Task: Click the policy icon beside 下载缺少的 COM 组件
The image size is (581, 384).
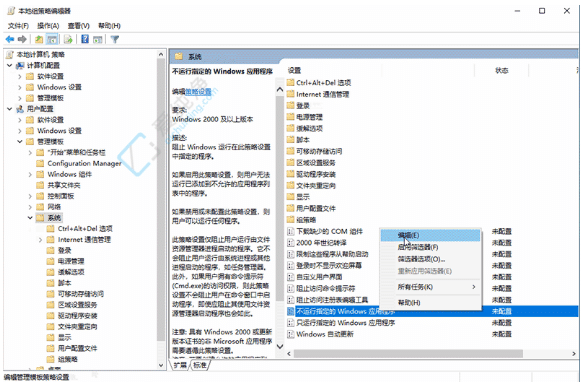Action: (291, 232)
